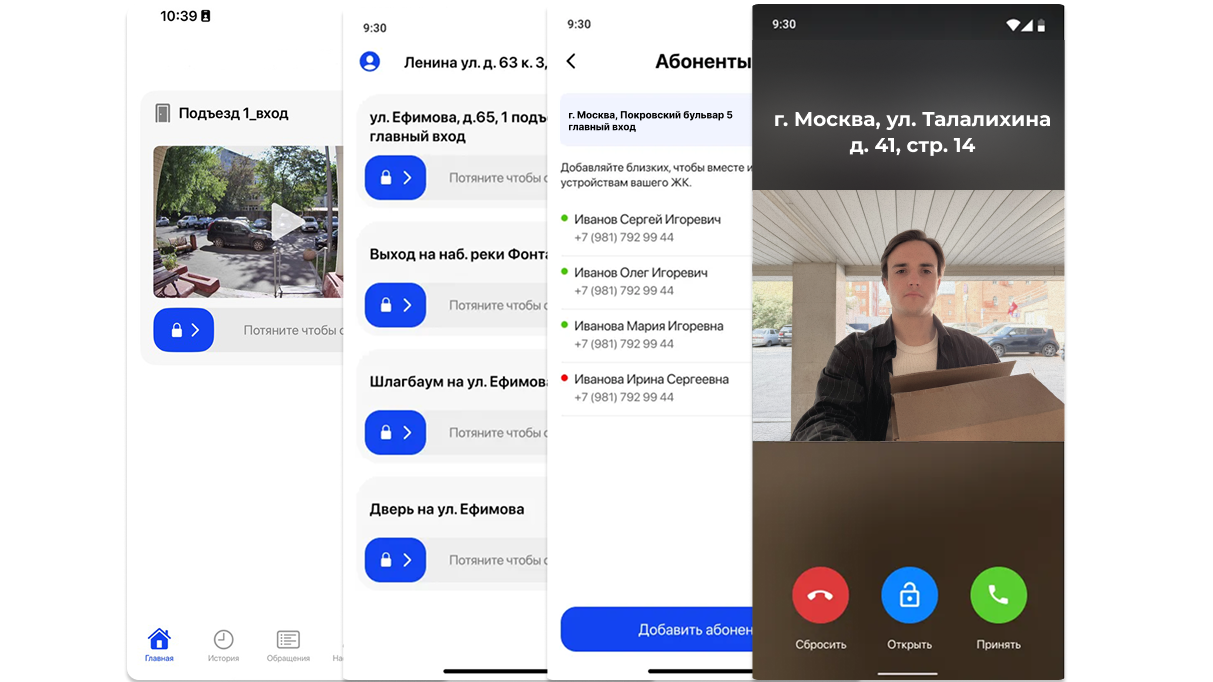Viewport: 1213px width, 682px height.
Task: Tap the green Принять accept call button
Action: click(998, 595)
